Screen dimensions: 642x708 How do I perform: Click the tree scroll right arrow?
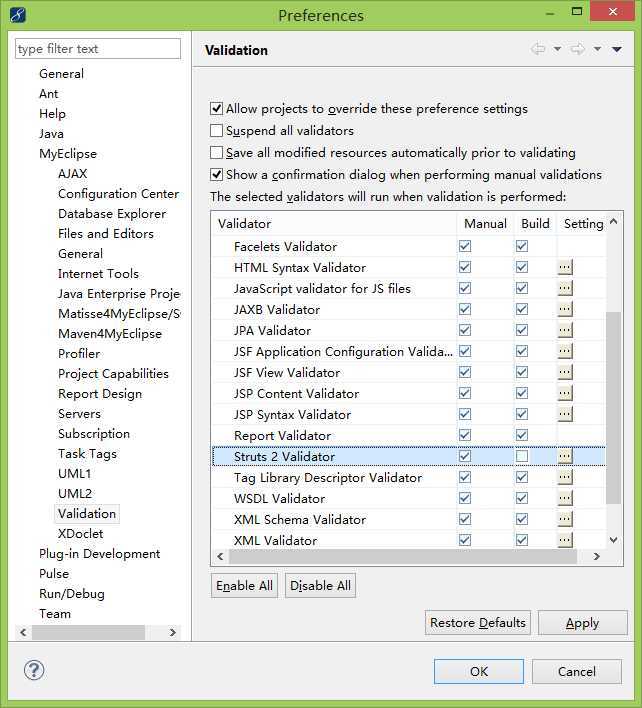172,632
